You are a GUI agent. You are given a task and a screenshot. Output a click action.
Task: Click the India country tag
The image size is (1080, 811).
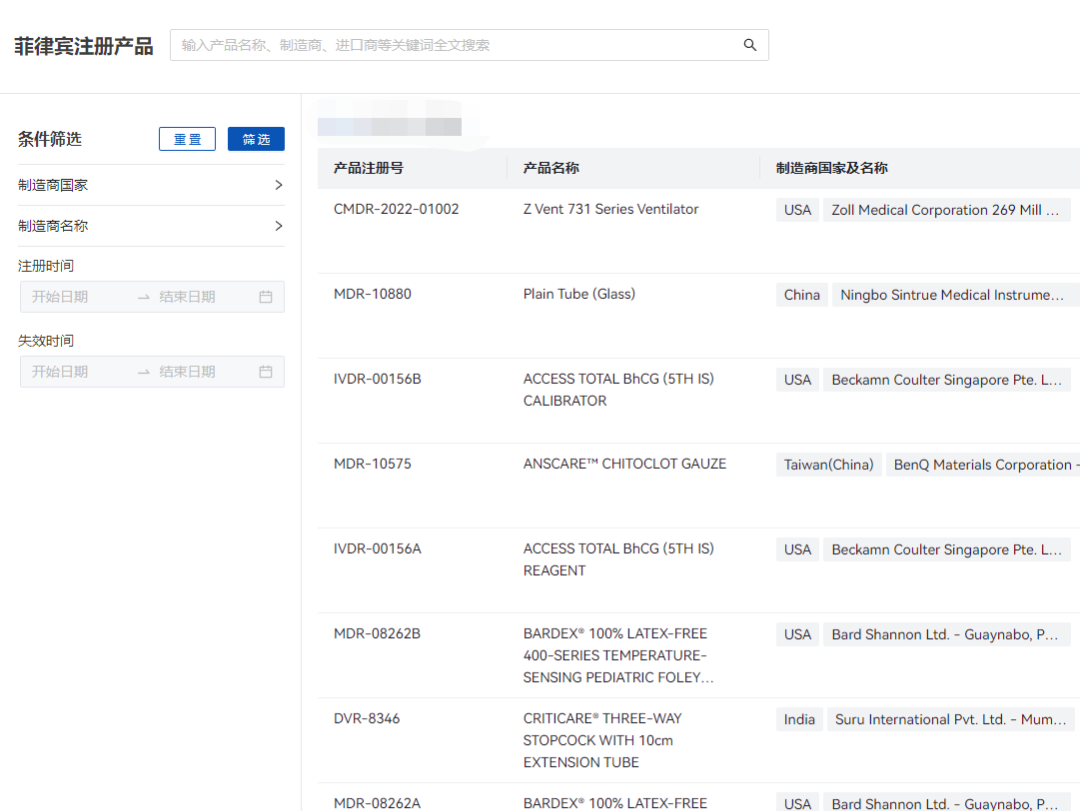tap(799, 719)
